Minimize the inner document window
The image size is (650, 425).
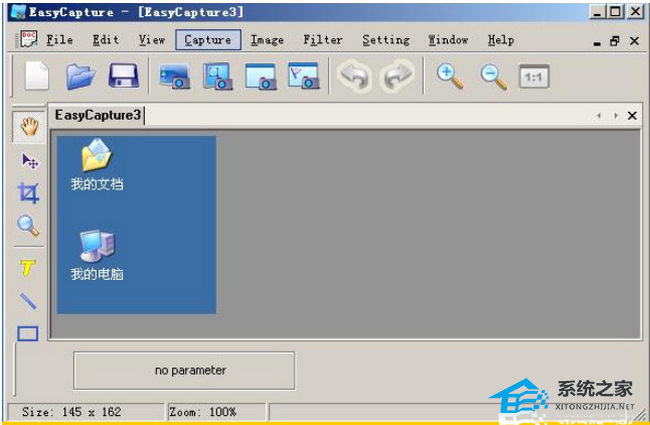tap(597, 43)
